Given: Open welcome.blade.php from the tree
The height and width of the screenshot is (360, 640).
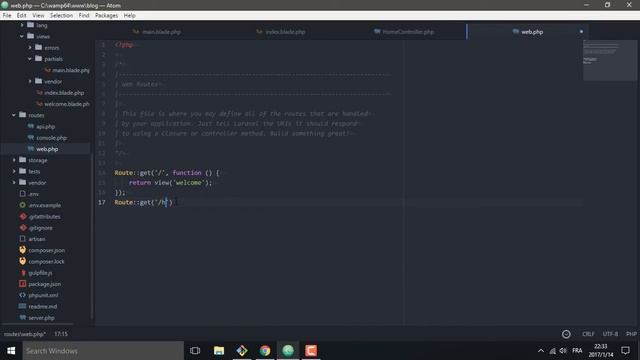Looking at the screenshot, I should (67, 104).
